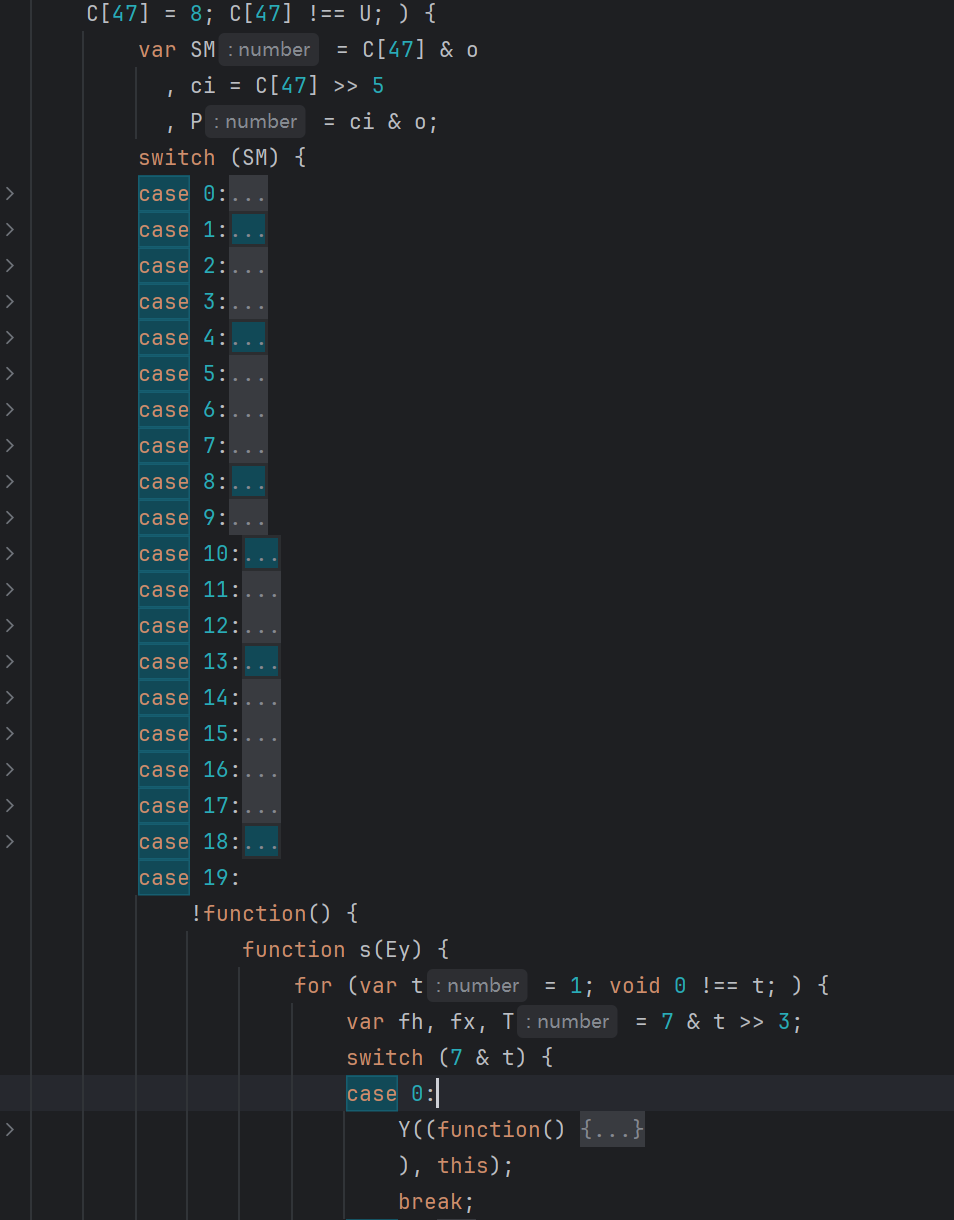Expand gutter arrow beside Y((function() line
The image size is (954, 1220).
[x=9, y=1130]
